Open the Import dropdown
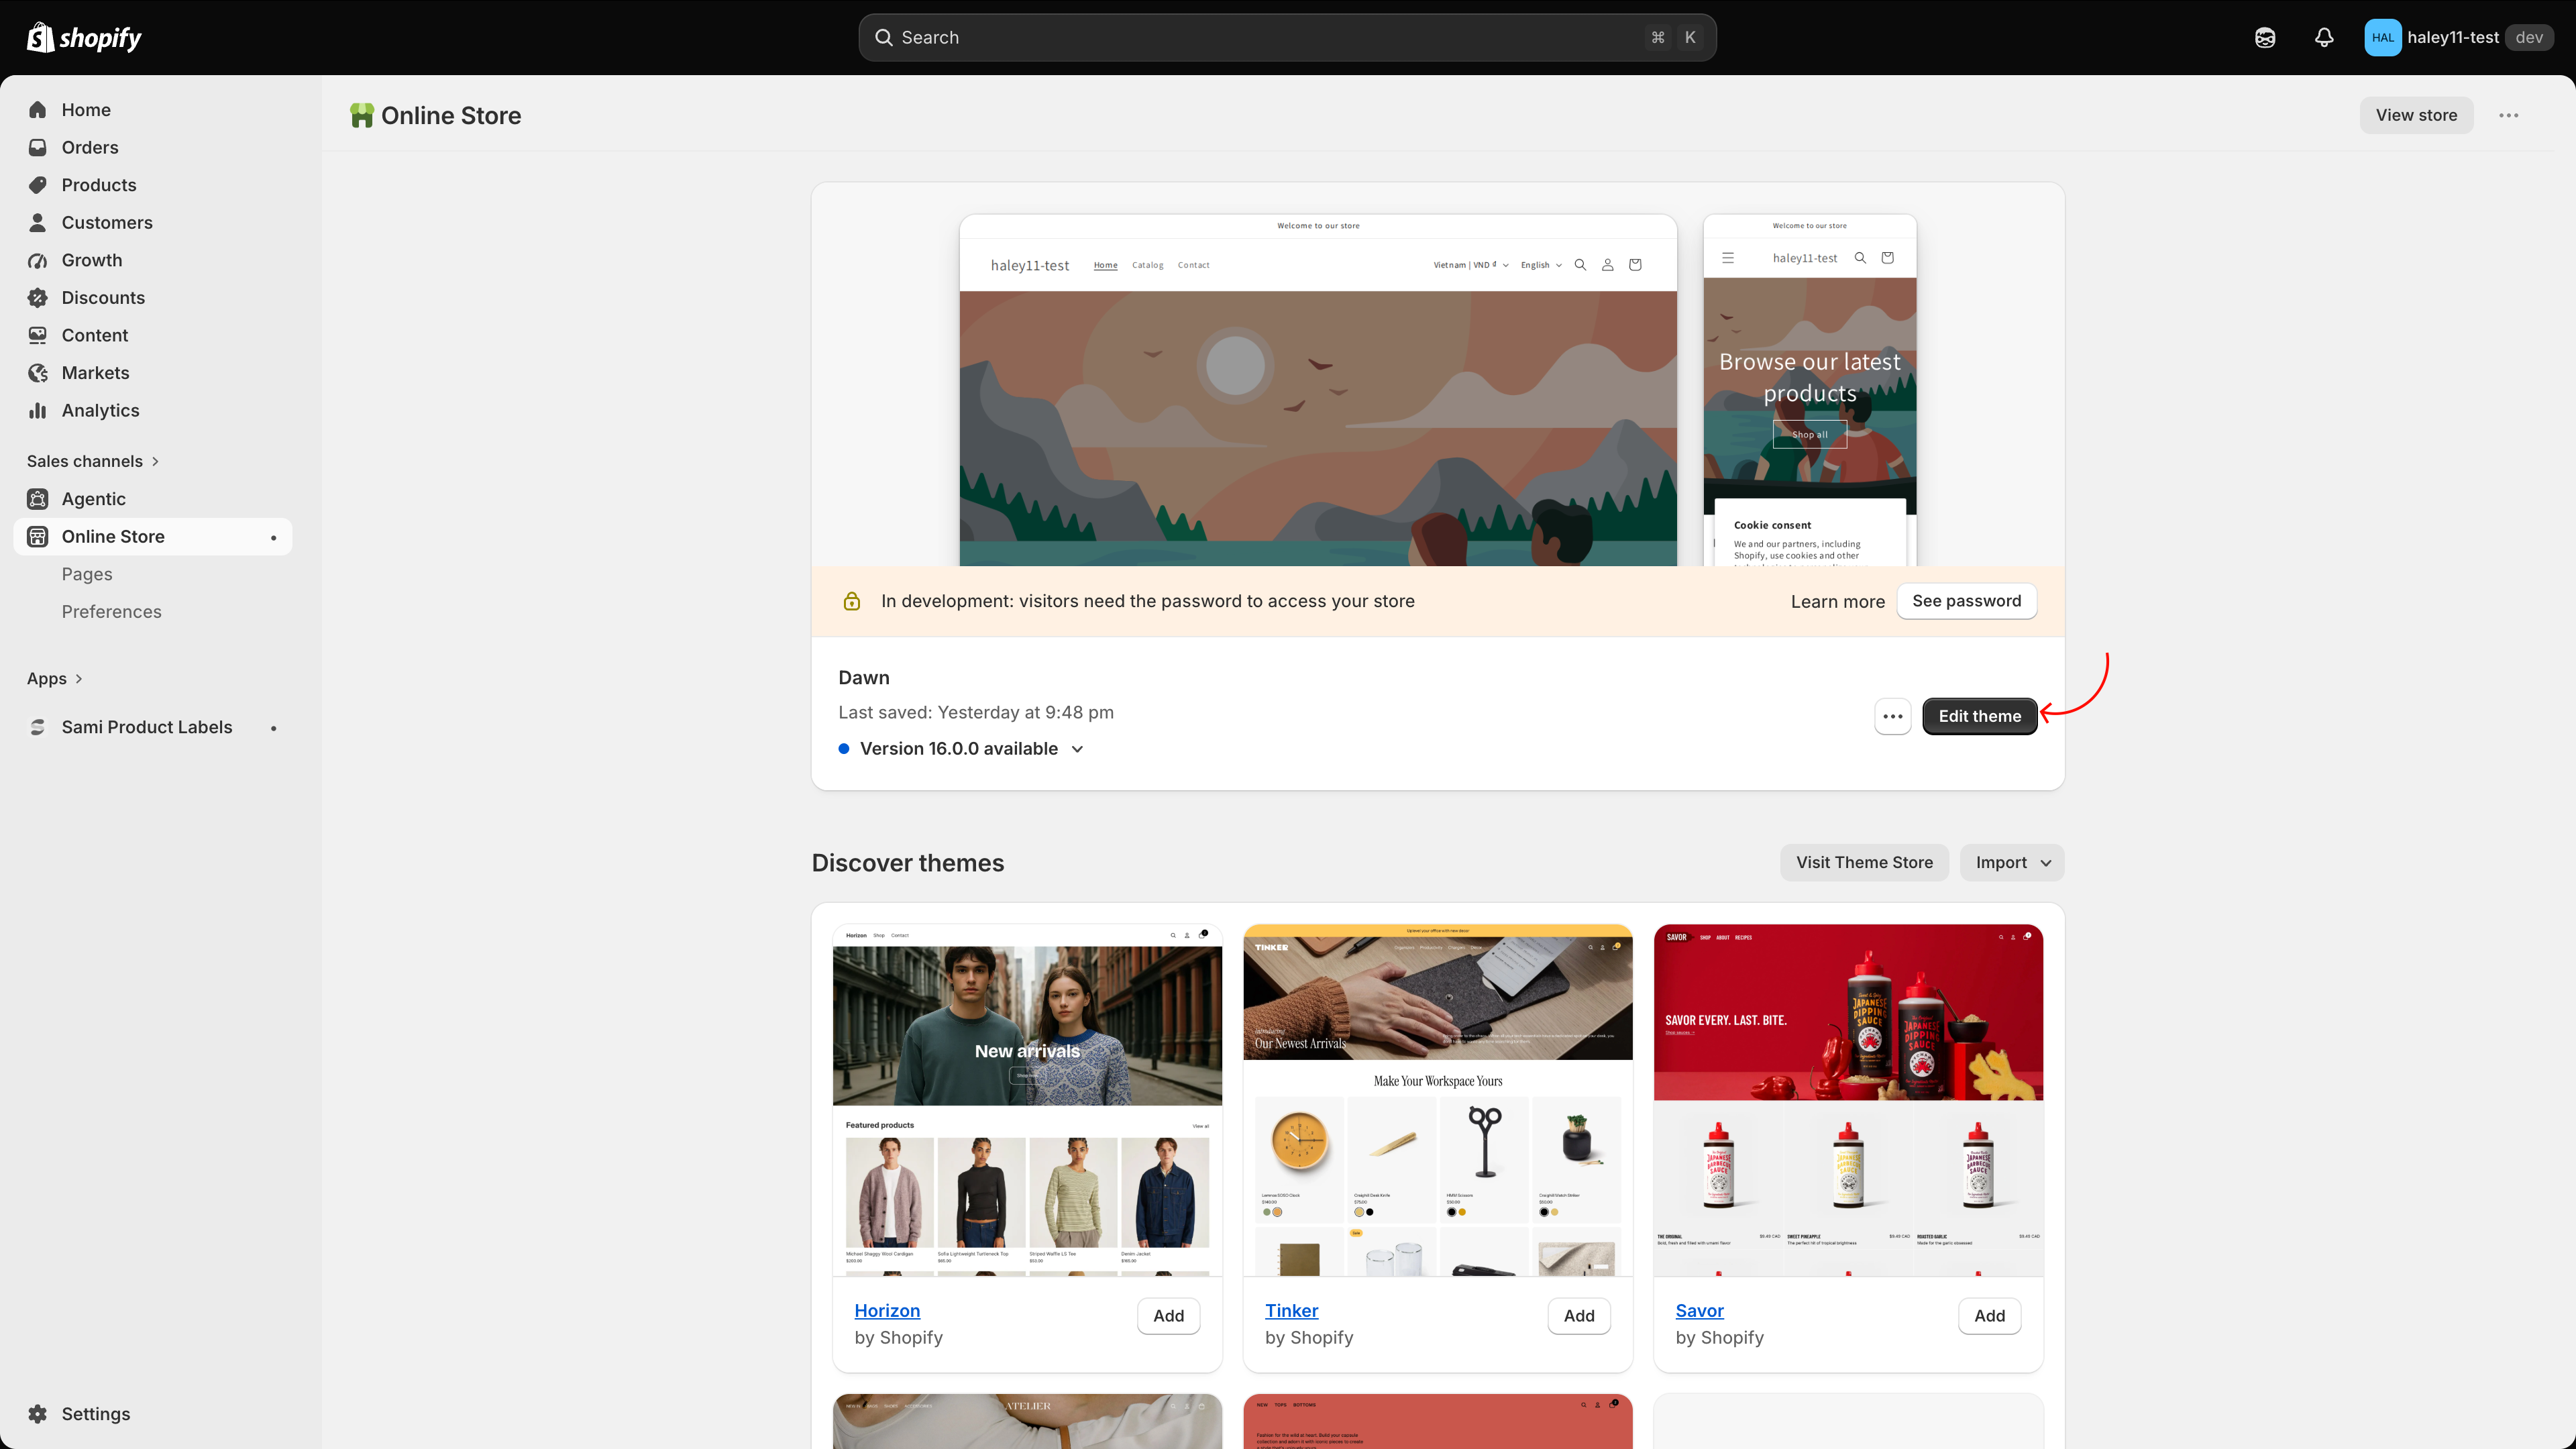This screenshot has width=2576, height=1449. pos(2012,862)
